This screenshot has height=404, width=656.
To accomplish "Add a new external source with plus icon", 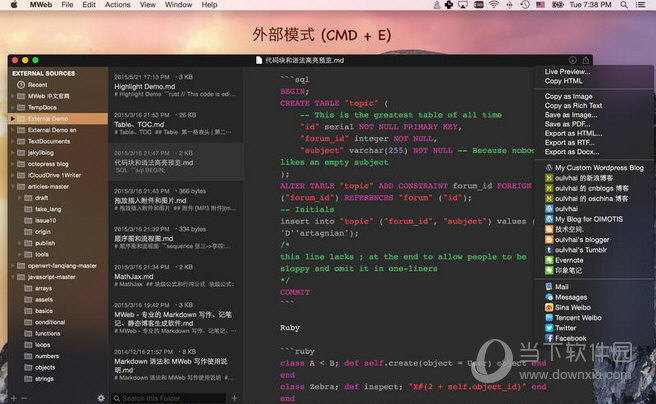I will [x=14, y=398].
